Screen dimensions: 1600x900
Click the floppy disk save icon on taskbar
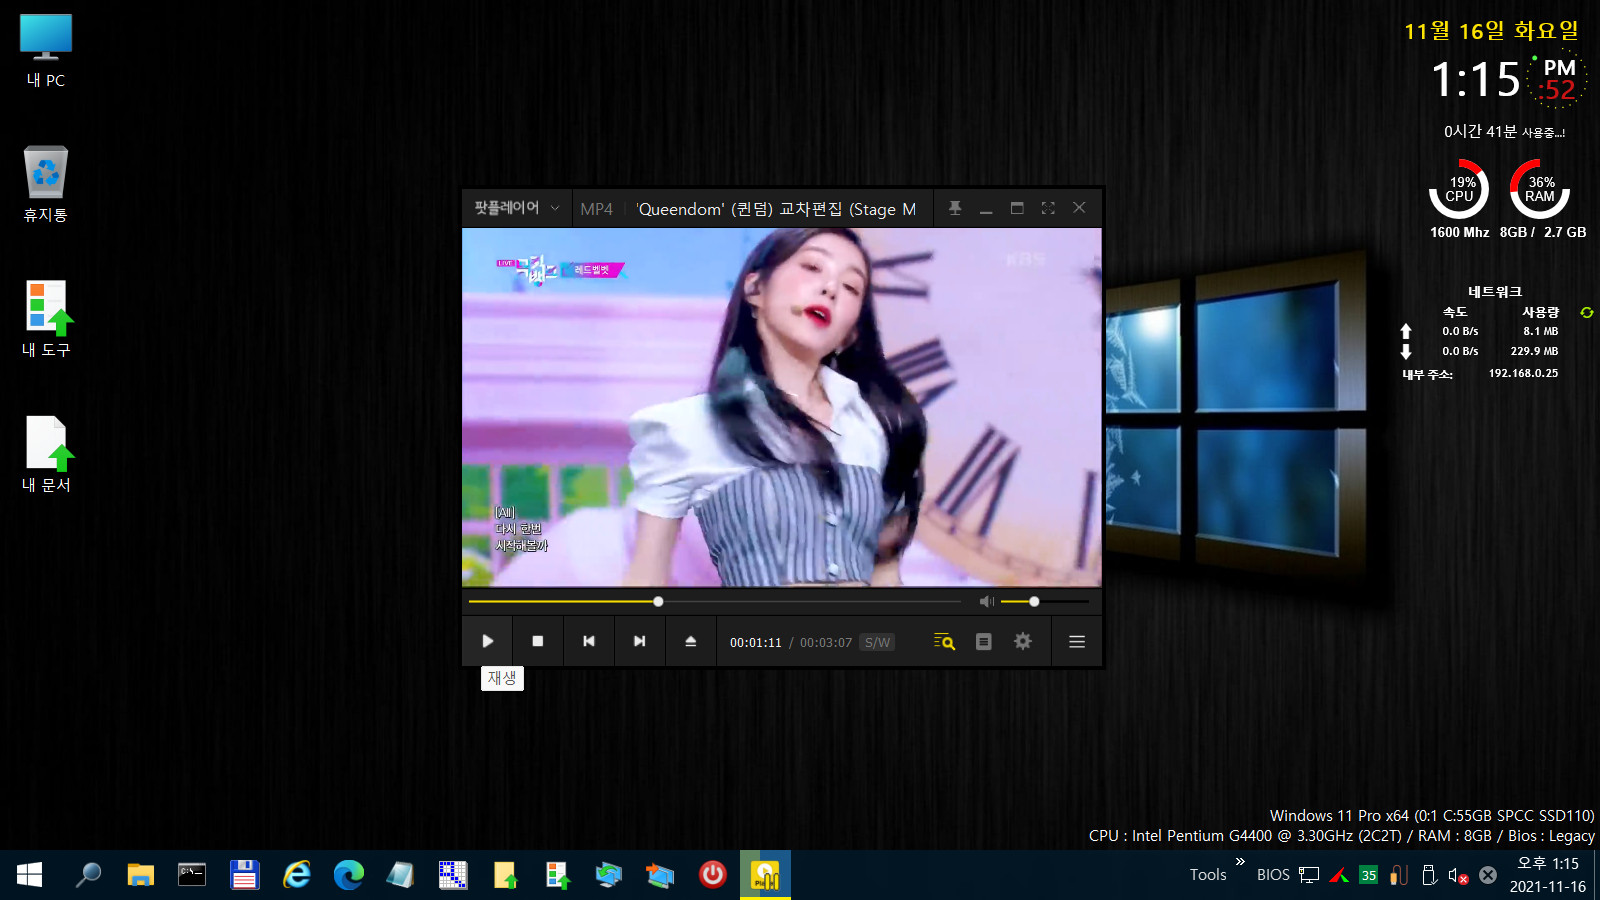point(245,875)
